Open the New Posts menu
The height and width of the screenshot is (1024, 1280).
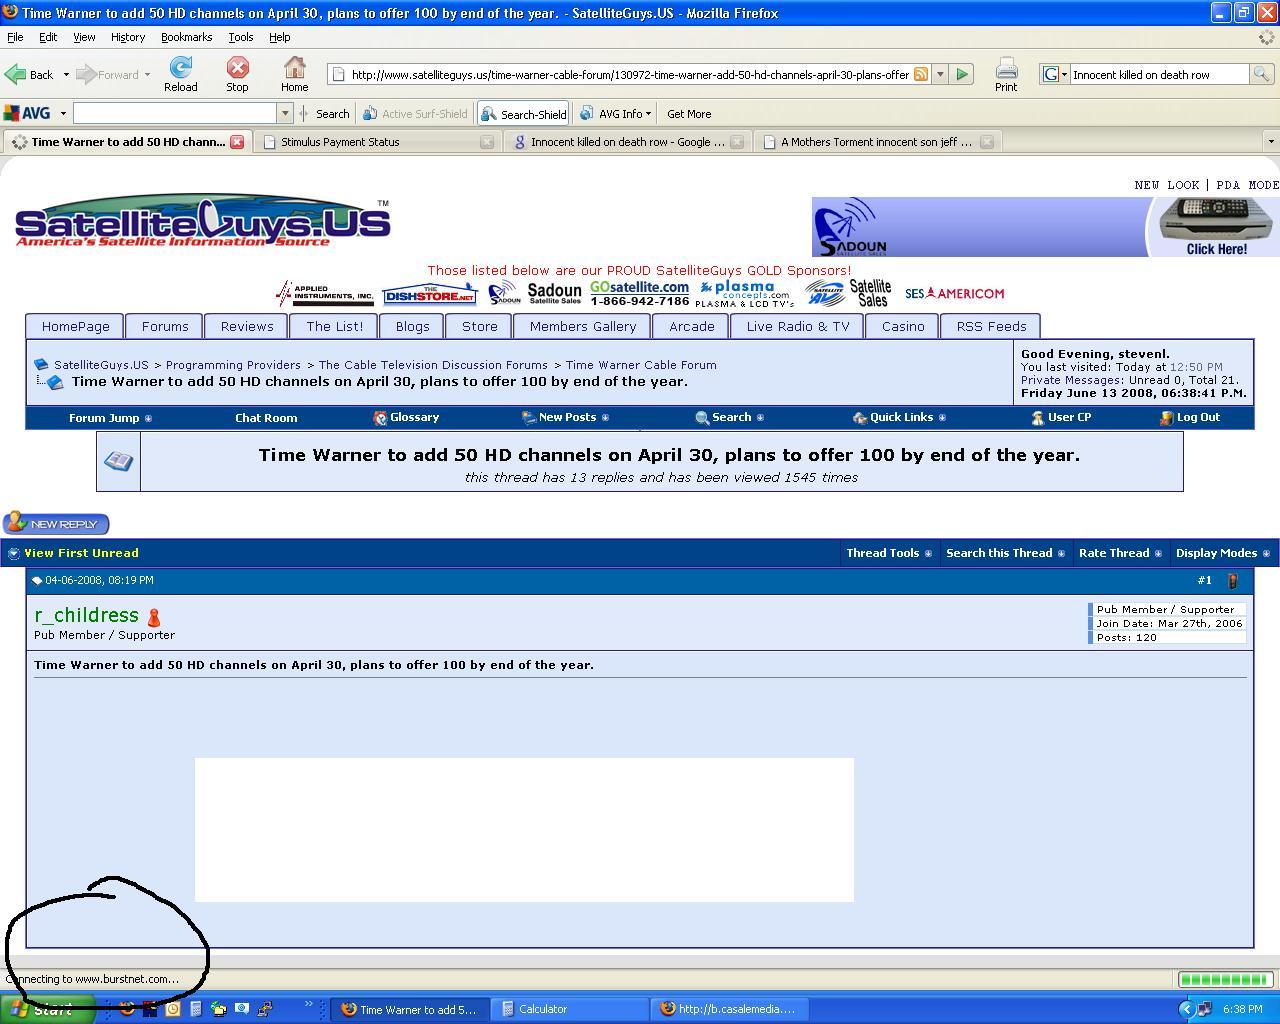tap(565, 418)
